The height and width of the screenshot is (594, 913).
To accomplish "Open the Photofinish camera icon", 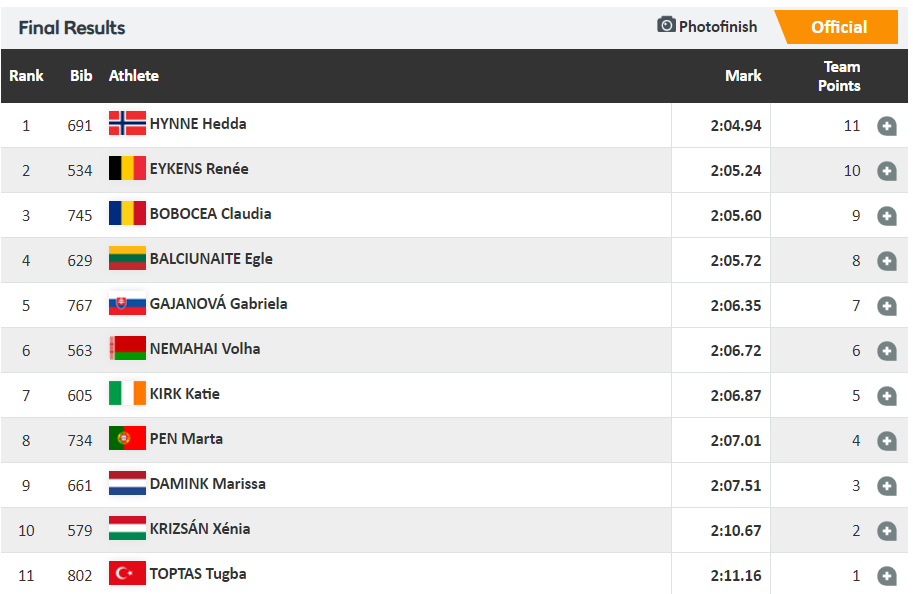I will [666, 25].
